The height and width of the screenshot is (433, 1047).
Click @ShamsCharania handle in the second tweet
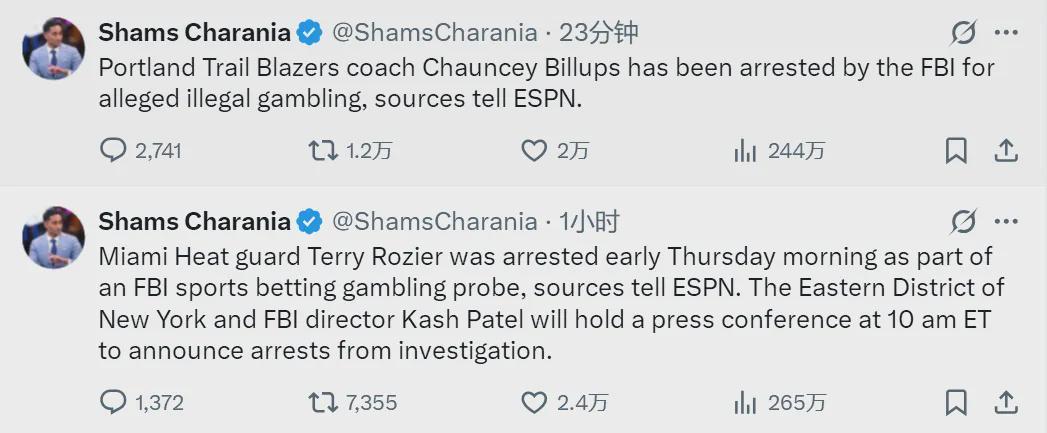(x=434, y=221)
